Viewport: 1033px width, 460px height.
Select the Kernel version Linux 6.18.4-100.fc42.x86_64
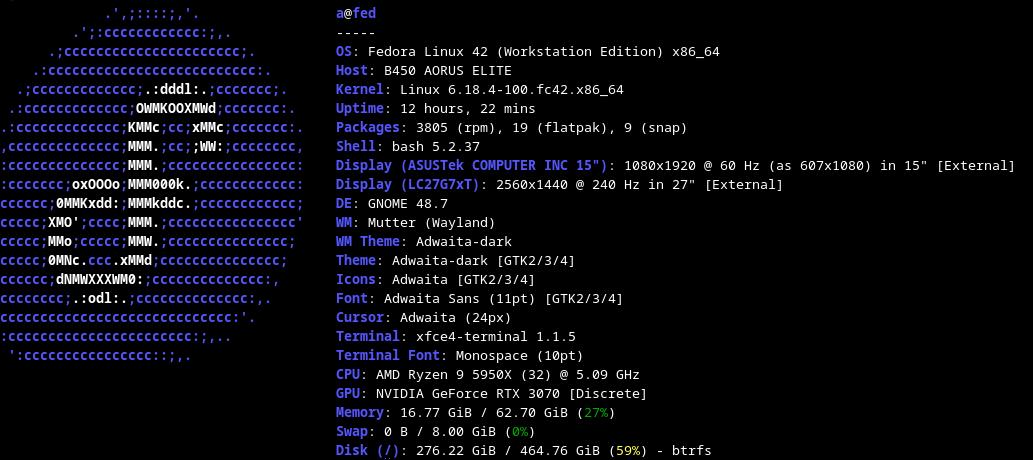pyautogui.click(x=512, y=90)
